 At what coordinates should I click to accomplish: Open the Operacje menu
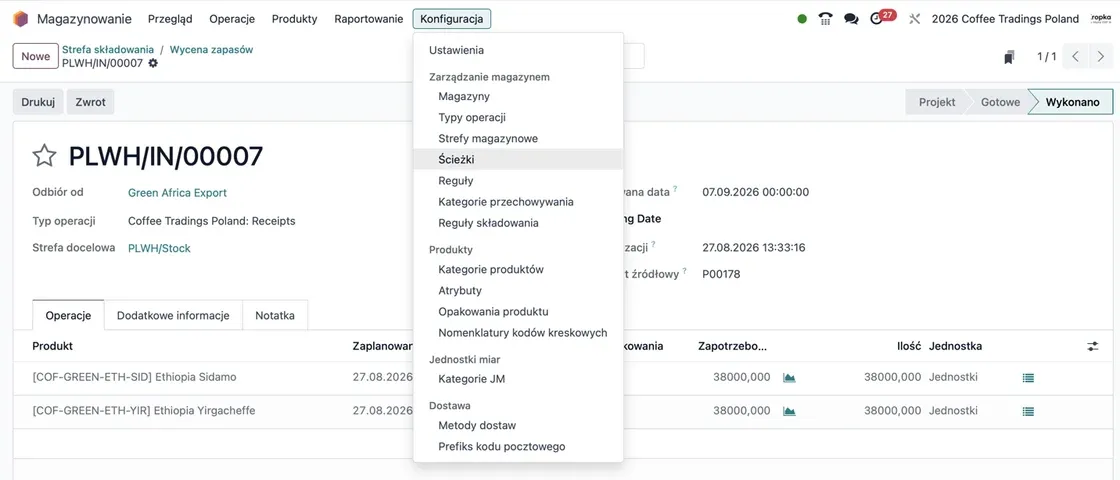pos(232,19)
